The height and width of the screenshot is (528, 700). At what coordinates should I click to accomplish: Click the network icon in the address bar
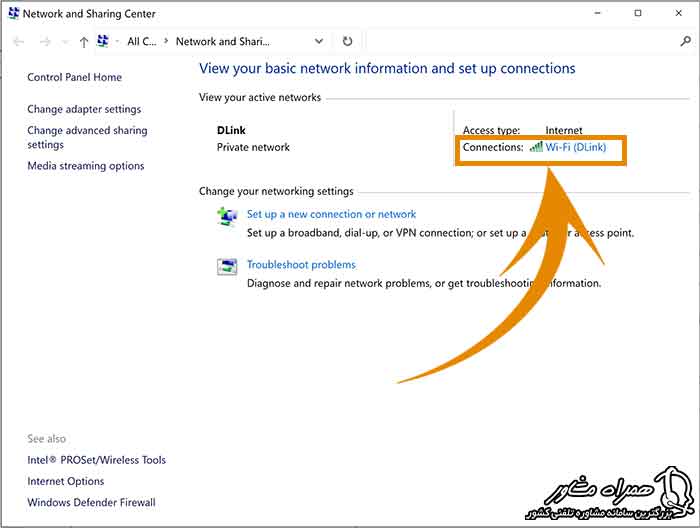click(103, 41)
